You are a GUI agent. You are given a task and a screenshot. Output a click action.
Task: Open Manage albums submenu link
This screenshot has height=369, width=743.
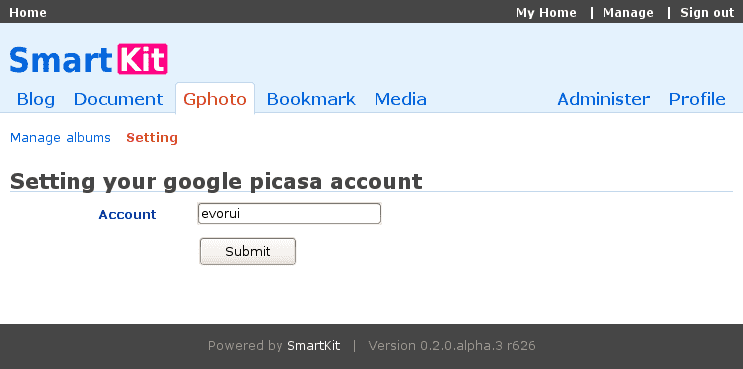click(60, 138)
